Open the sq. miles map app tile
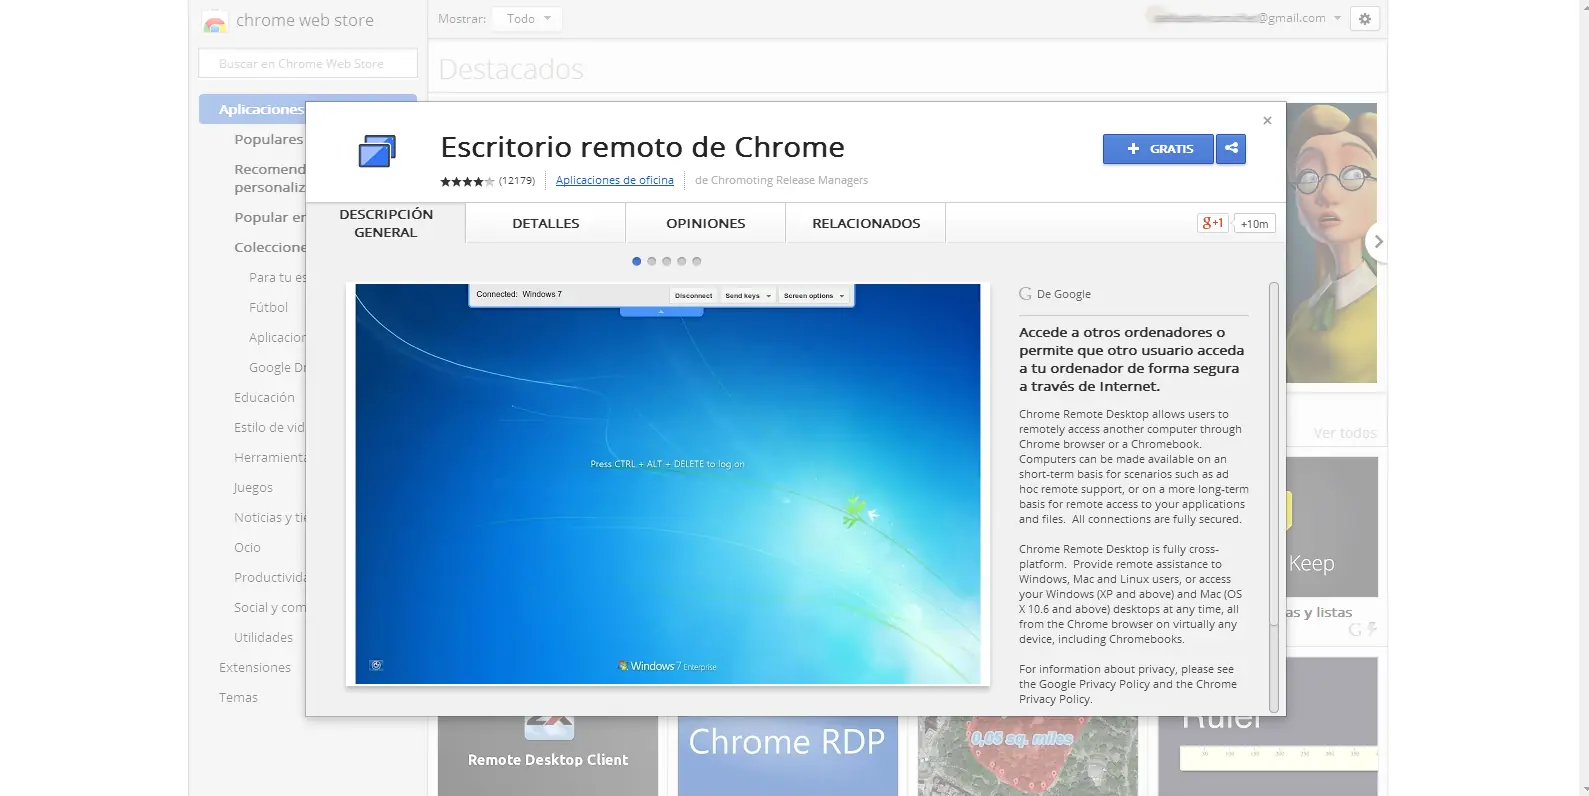 tap(1028, 756)
